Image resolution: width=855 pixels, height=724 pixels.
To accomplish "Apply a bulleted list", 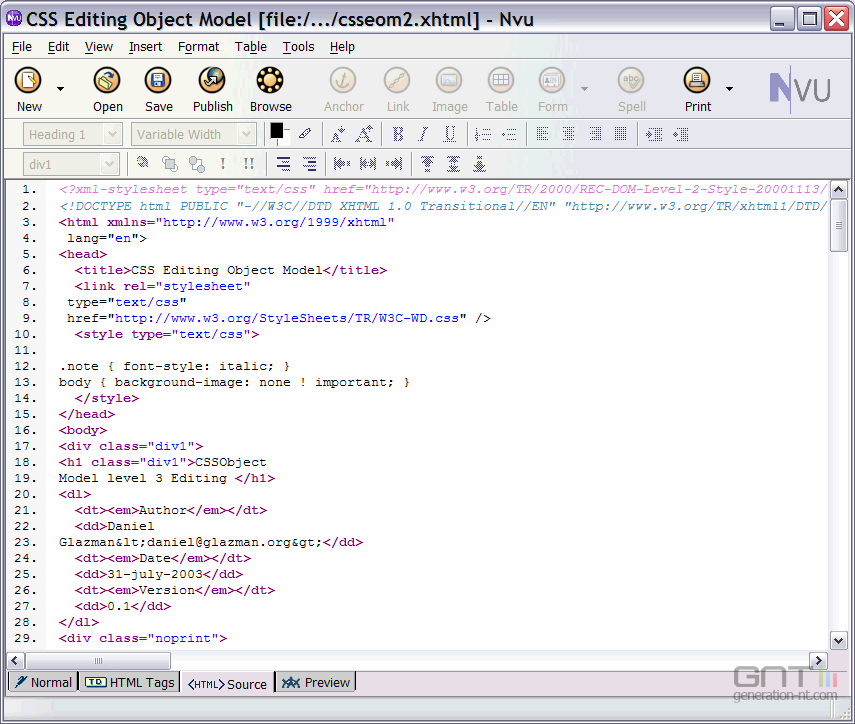I will 509,134.
